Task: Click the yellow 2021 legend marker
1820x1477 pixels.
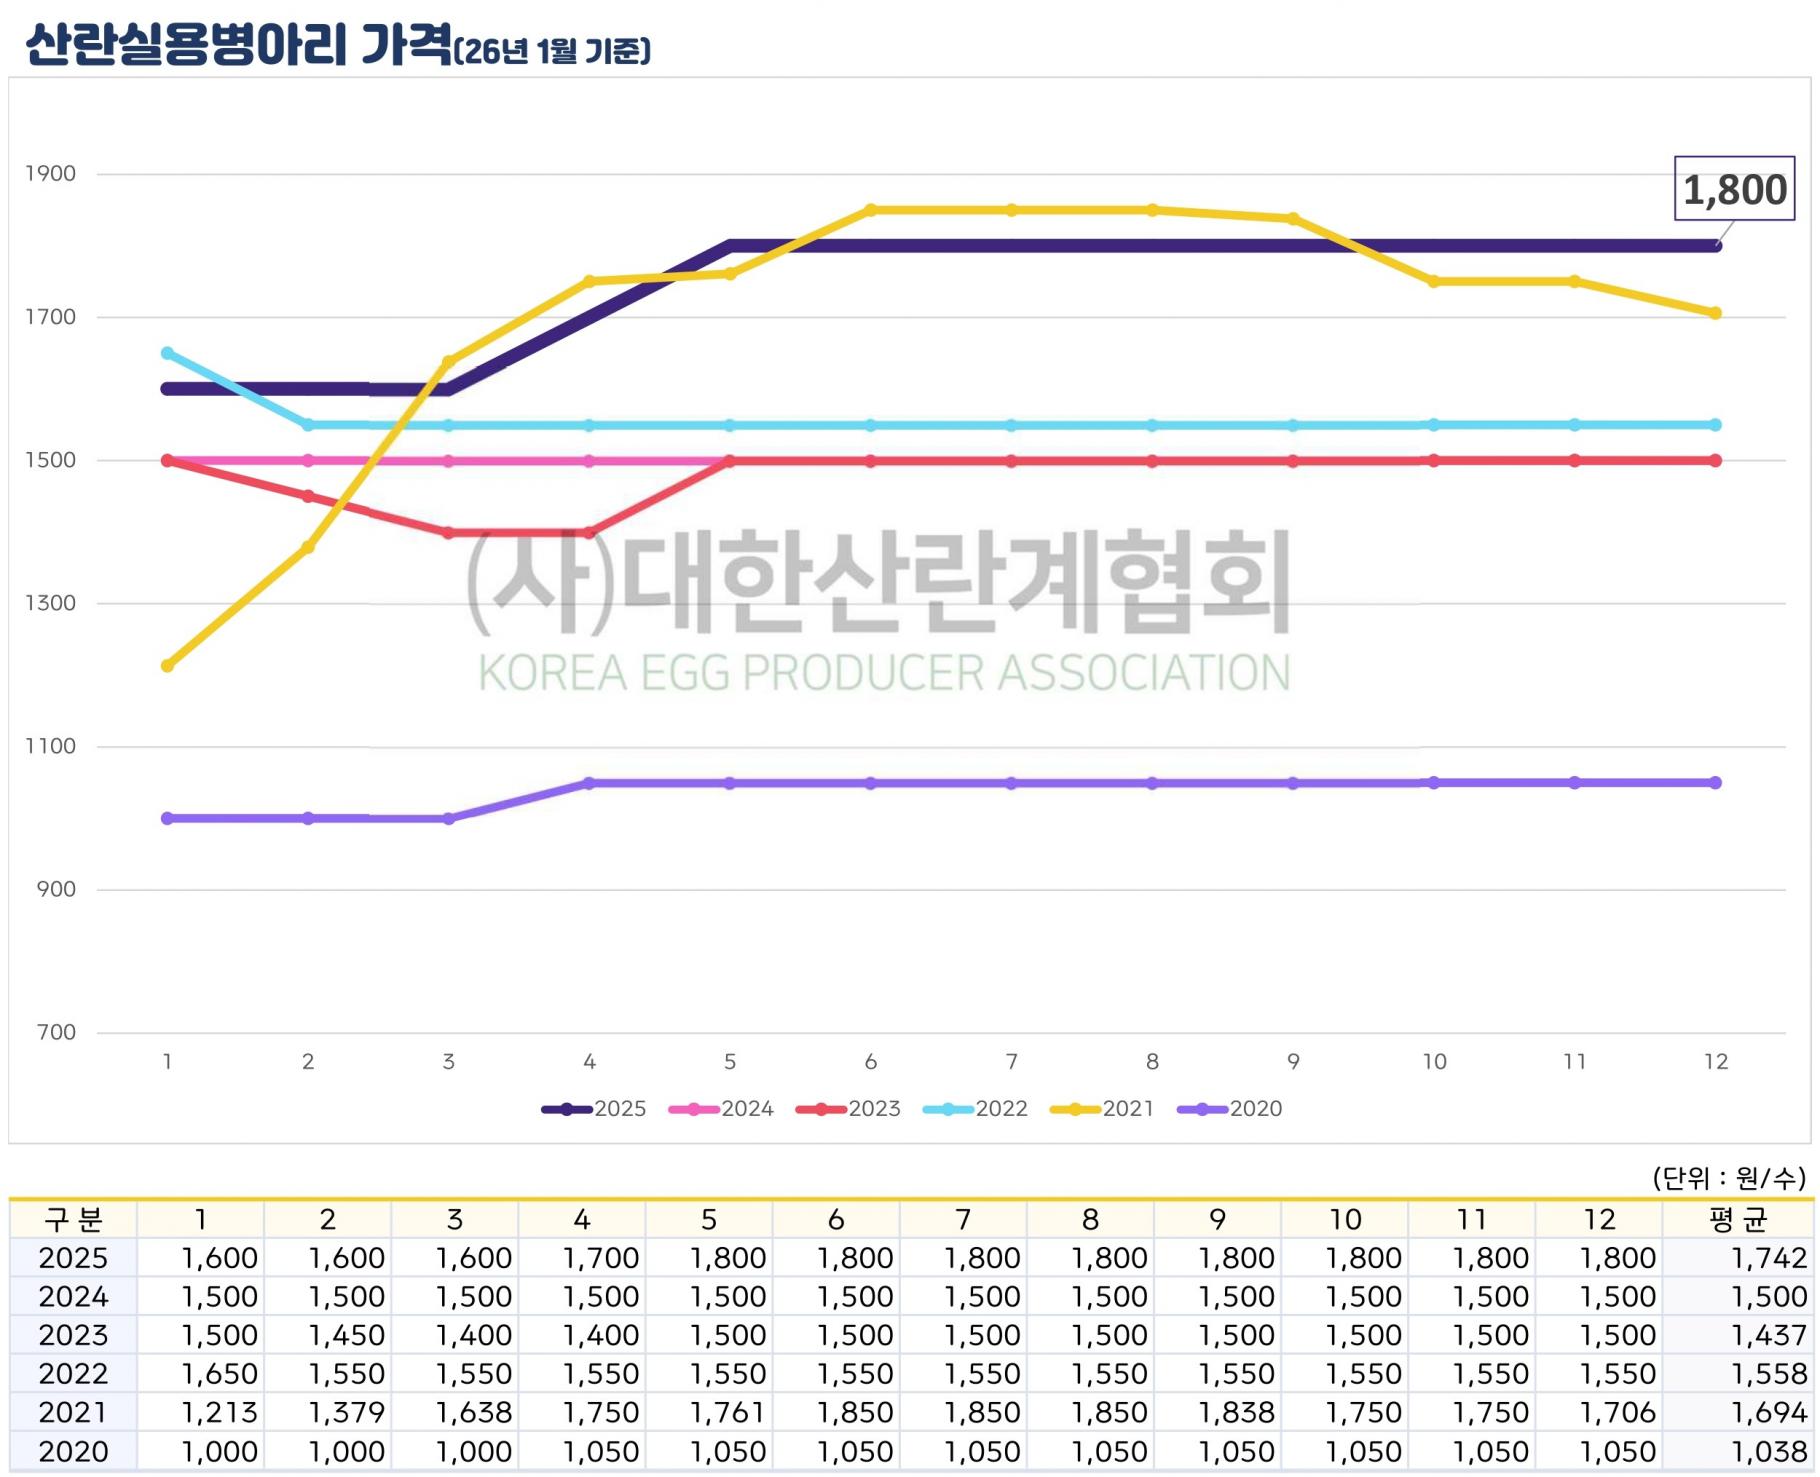Action: [x=1075, y=1109]
